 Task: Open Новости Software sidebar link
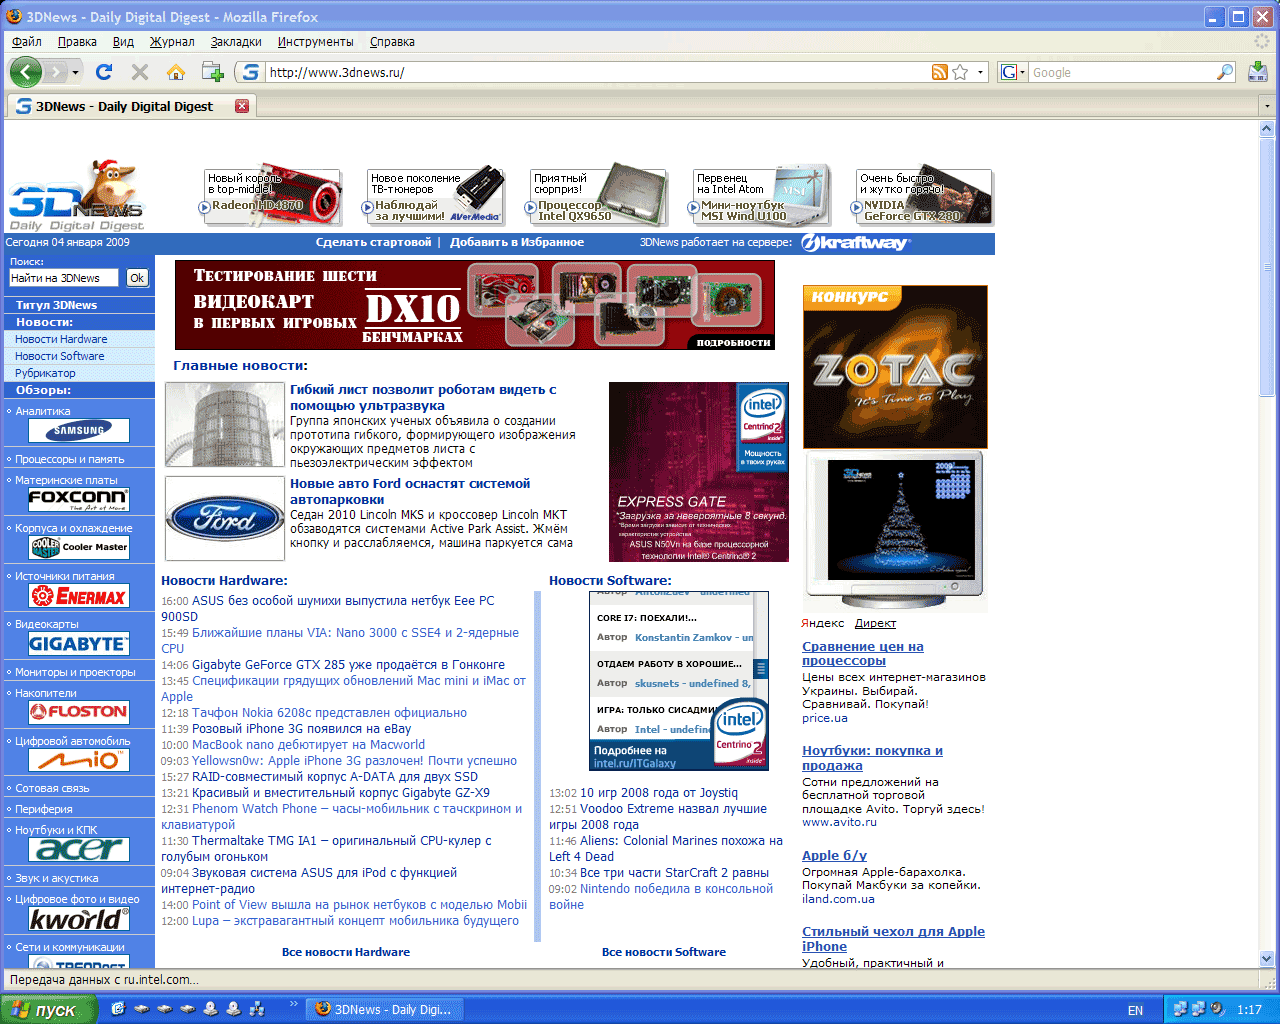pyautogui.click(x=60, y=356)
